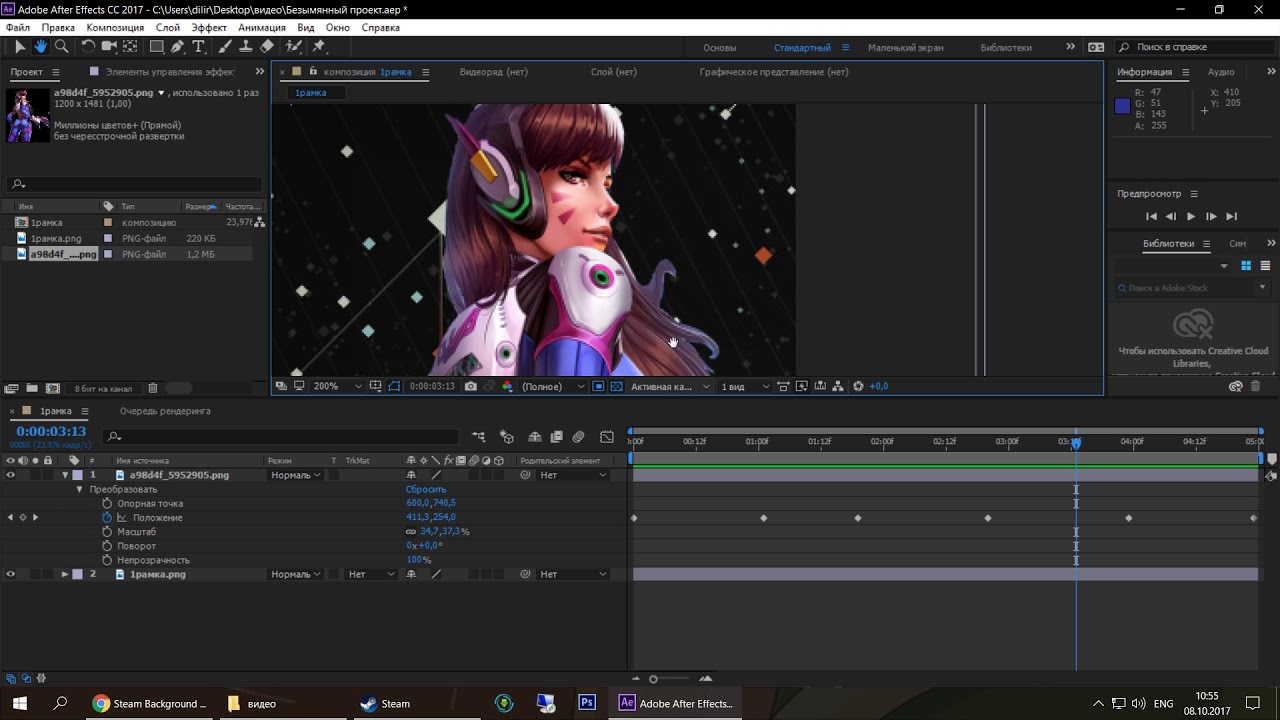Open graph editor in timeline

607,437
